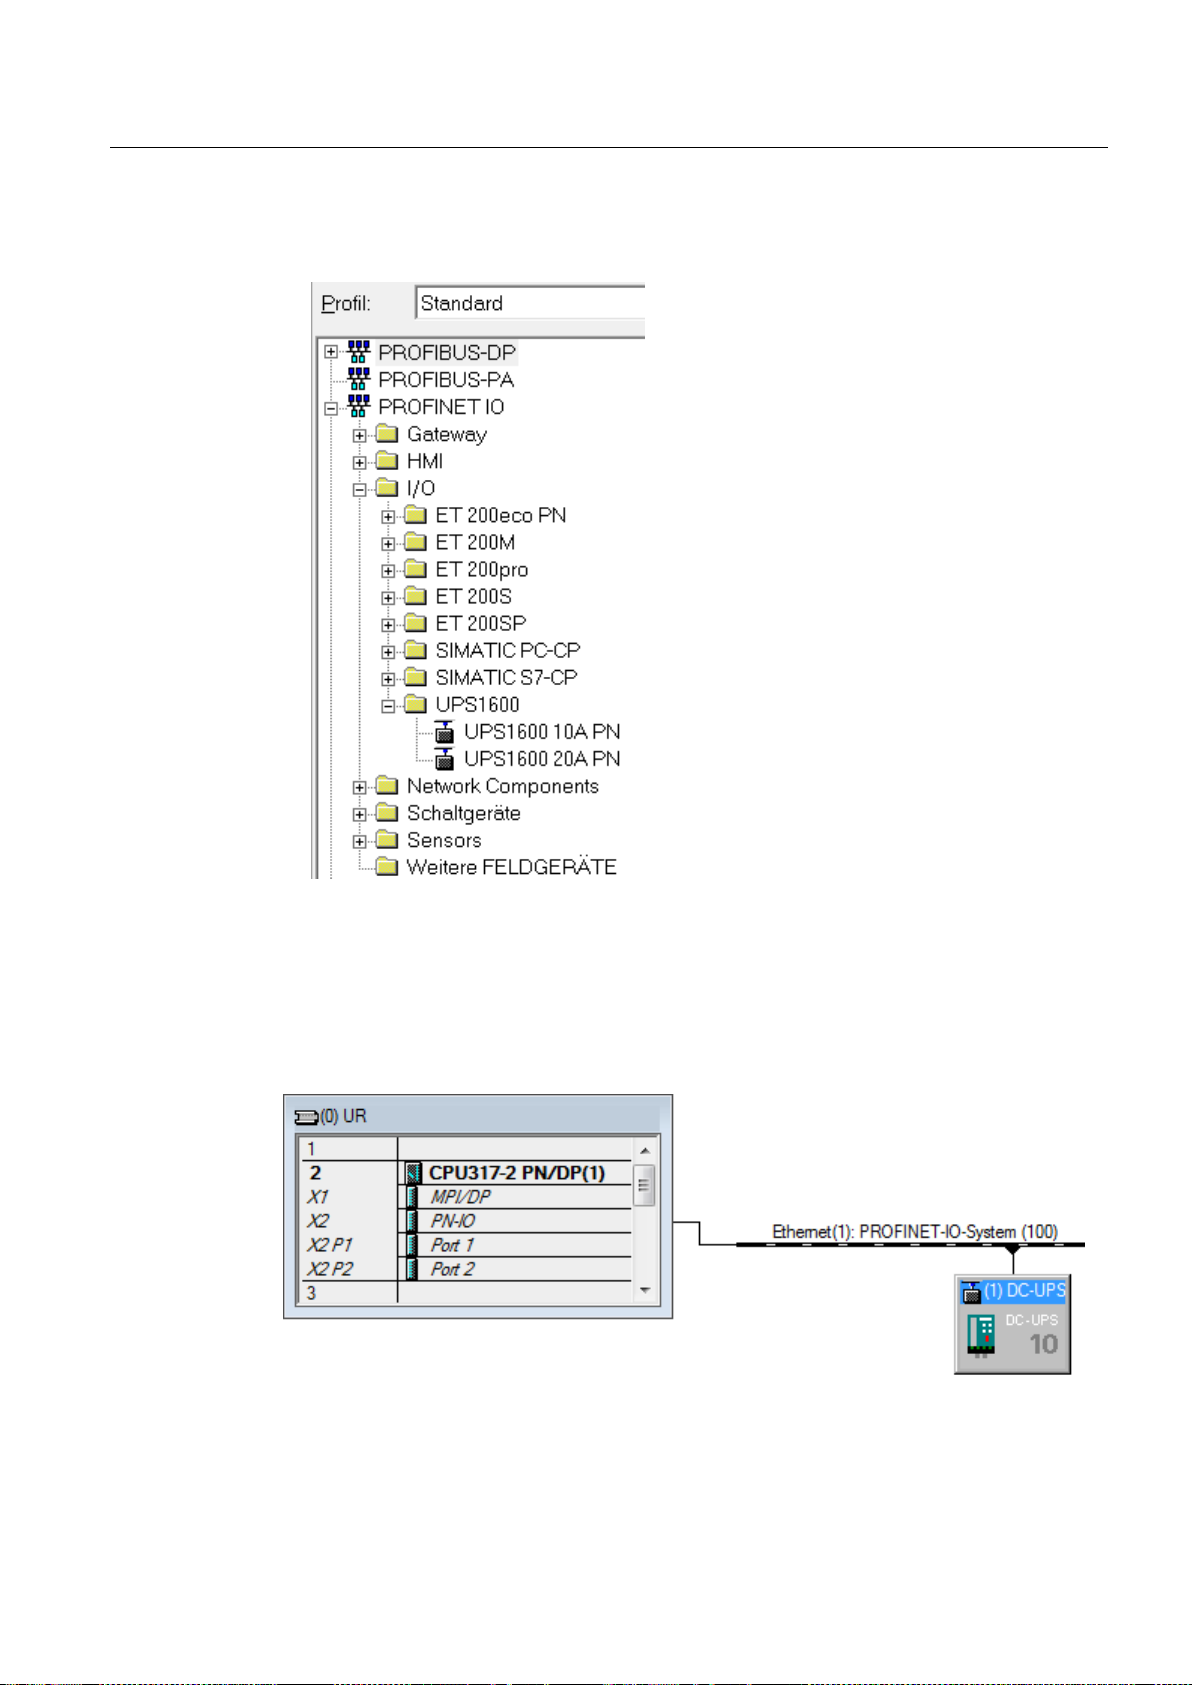Click the Port 2 row icon
Image resolution: width=1192 pixels, height=1685 pixels.
[412, 1269]
